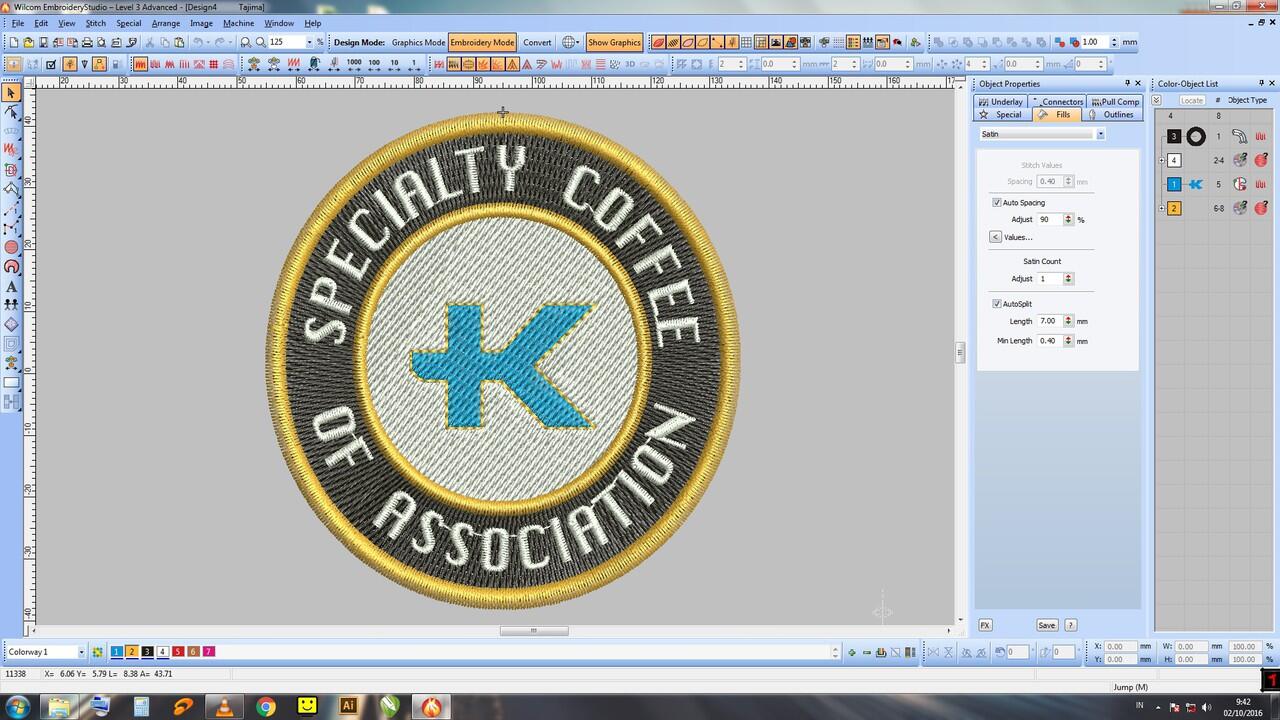Open Google Chrome from the taskbar
This screenshot has height=720, width=1280.
(265, 706)
